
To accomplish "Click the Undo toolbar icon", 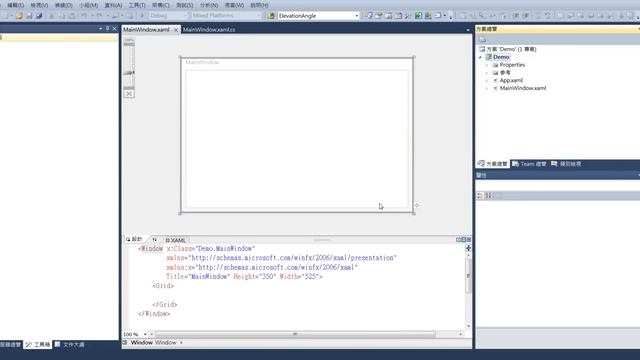I will [84, 16].
